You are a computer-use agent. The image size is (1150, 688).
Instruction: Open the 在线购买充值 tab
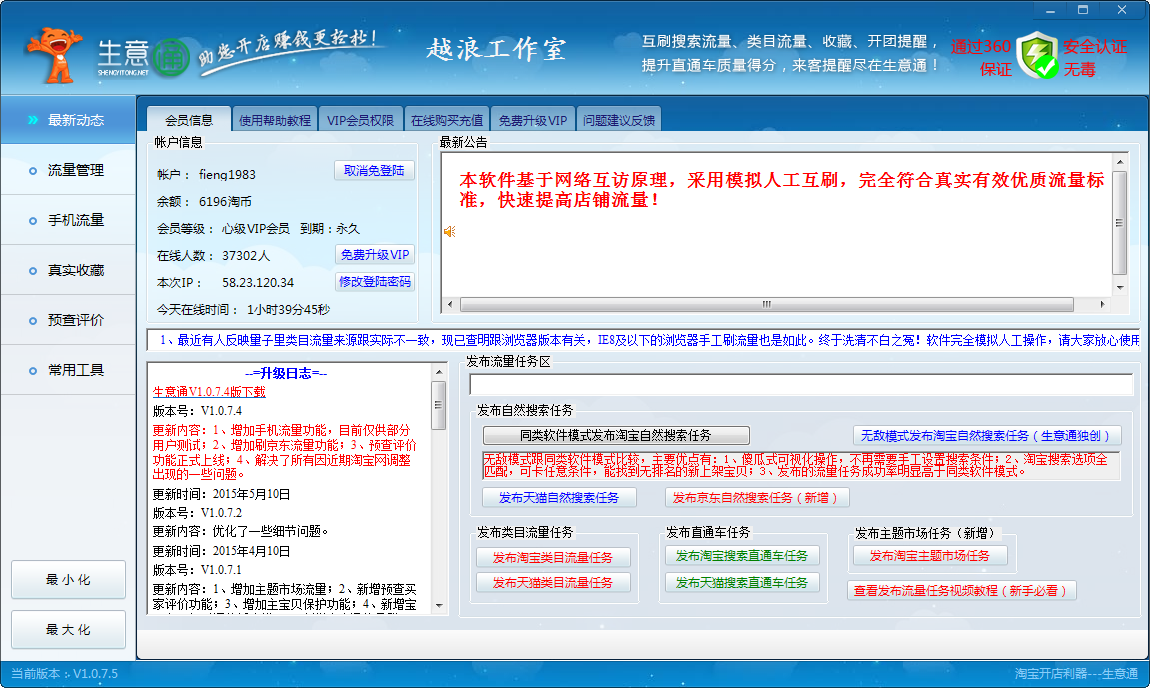(x=447, y=120)
